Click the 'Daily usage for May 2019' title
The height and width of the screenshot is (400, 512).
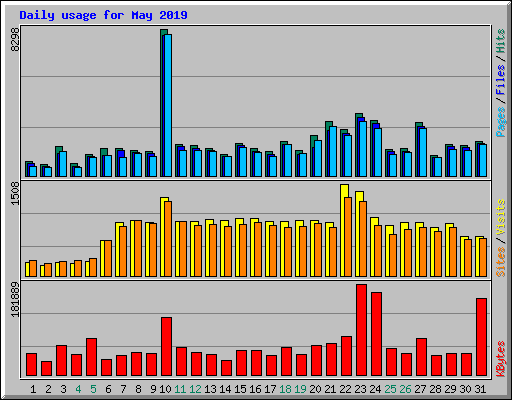[x=103, y=15]
